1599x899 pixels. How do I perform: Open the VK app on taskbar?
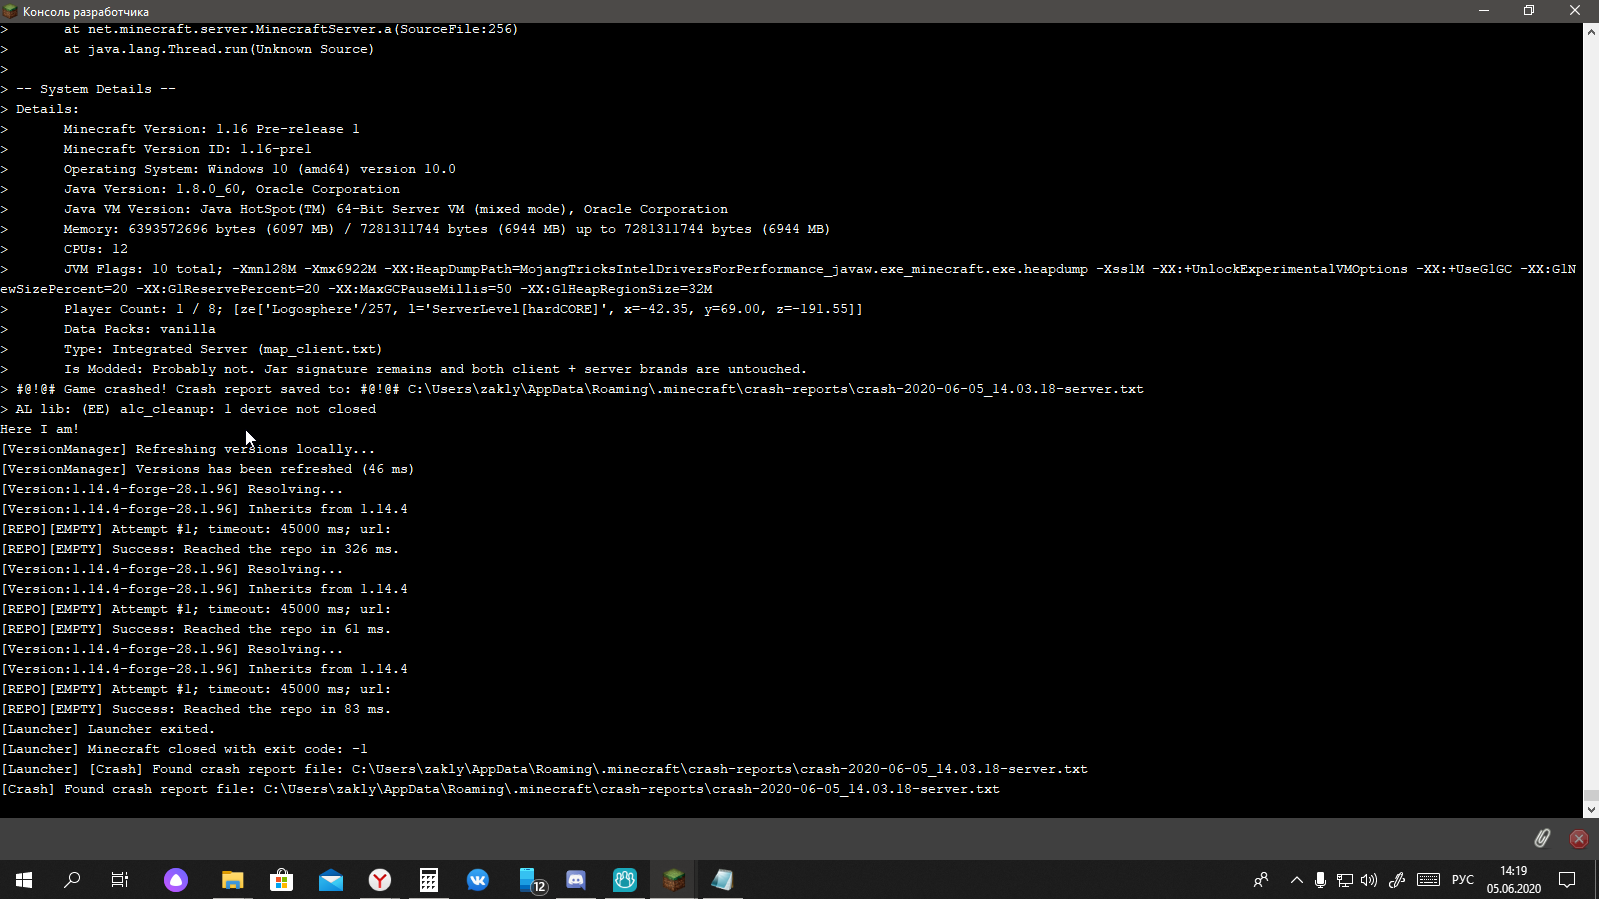tap(478, 880)
